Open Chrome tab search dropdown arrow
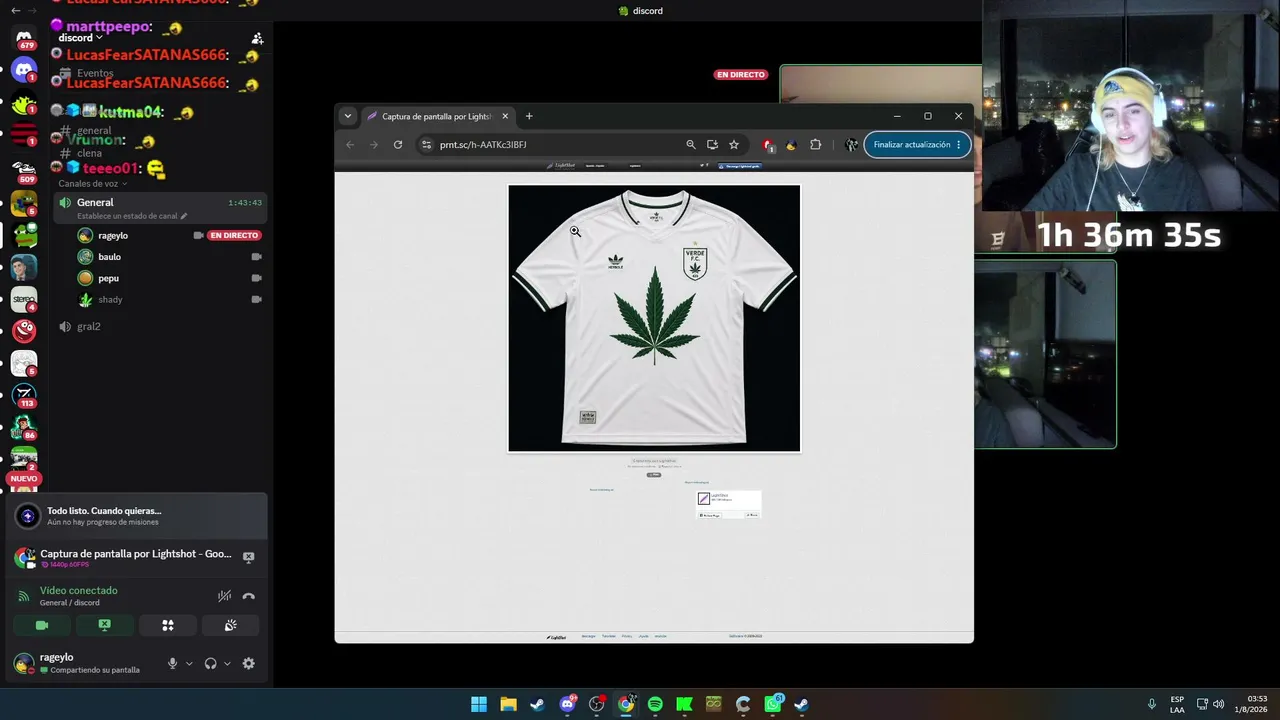 coord(348,116)
